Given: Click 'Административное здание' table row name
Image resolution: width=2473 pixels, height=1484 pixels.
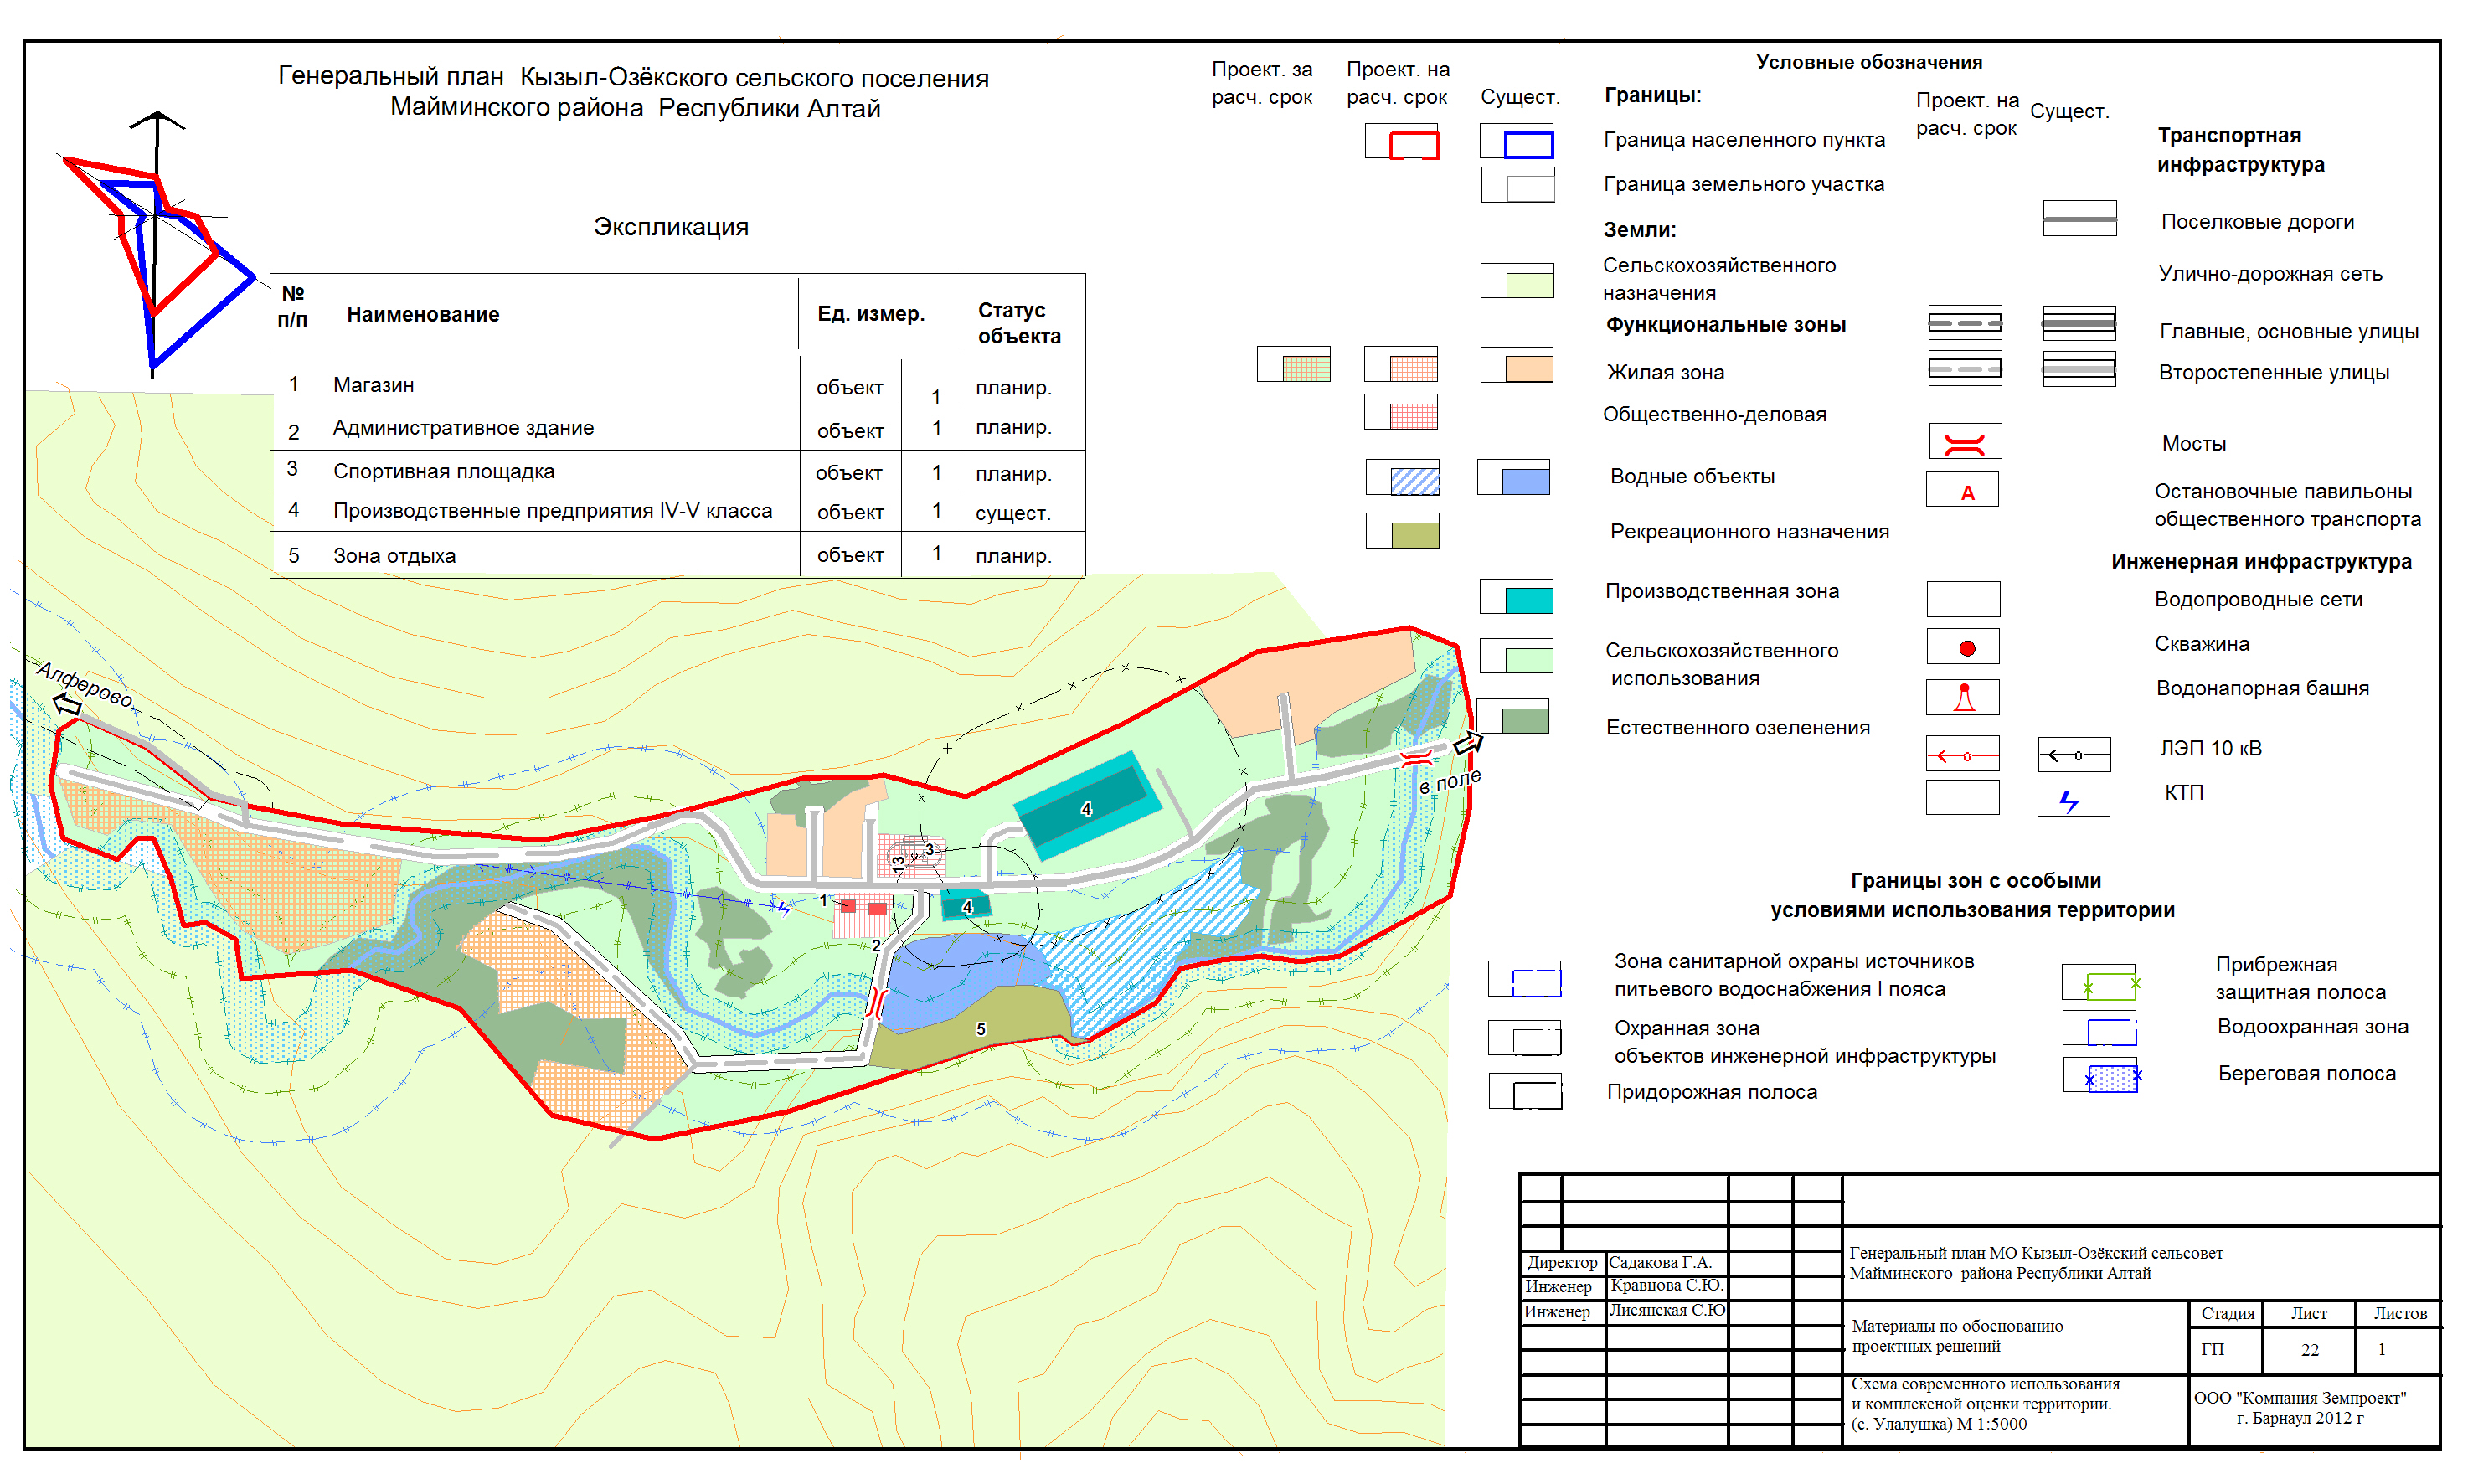Looking at the screenshot, I should [463, 429].
